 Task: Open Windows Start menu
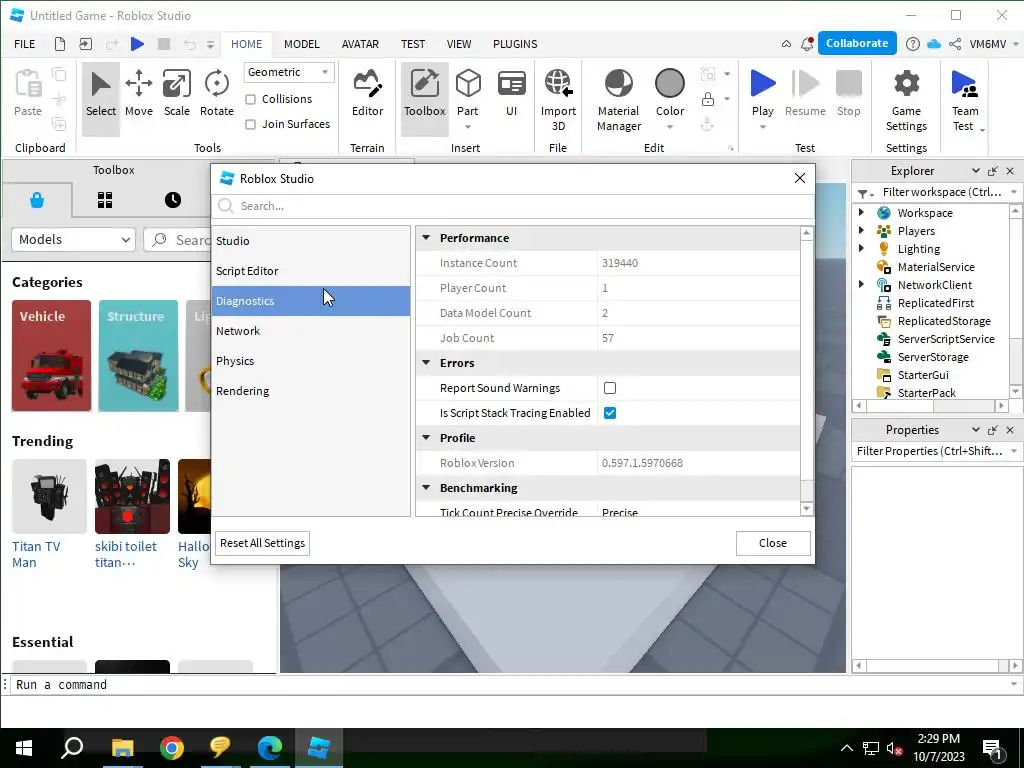click(24, 748)
